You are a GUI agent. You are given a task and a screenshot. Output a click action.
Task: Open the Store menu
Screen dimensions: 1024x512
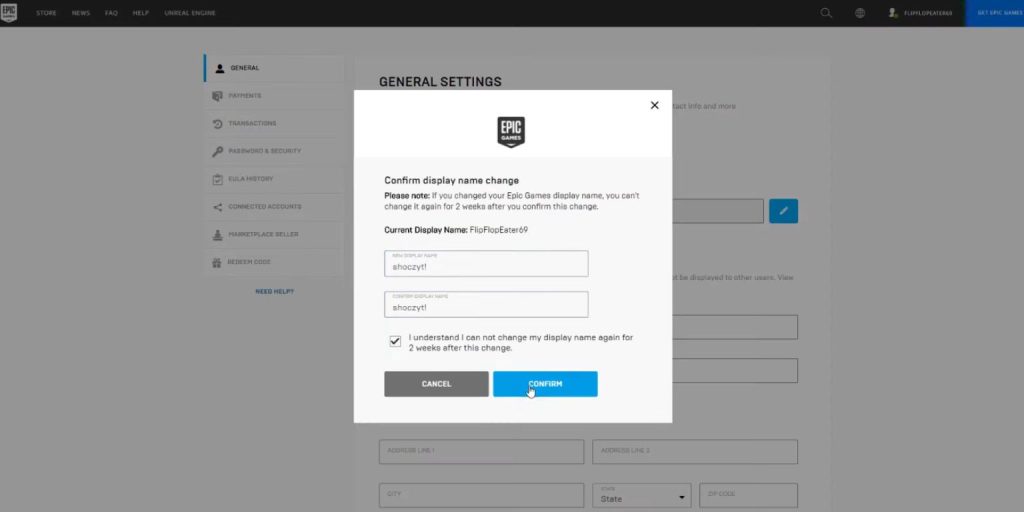(x=46, y=13)
